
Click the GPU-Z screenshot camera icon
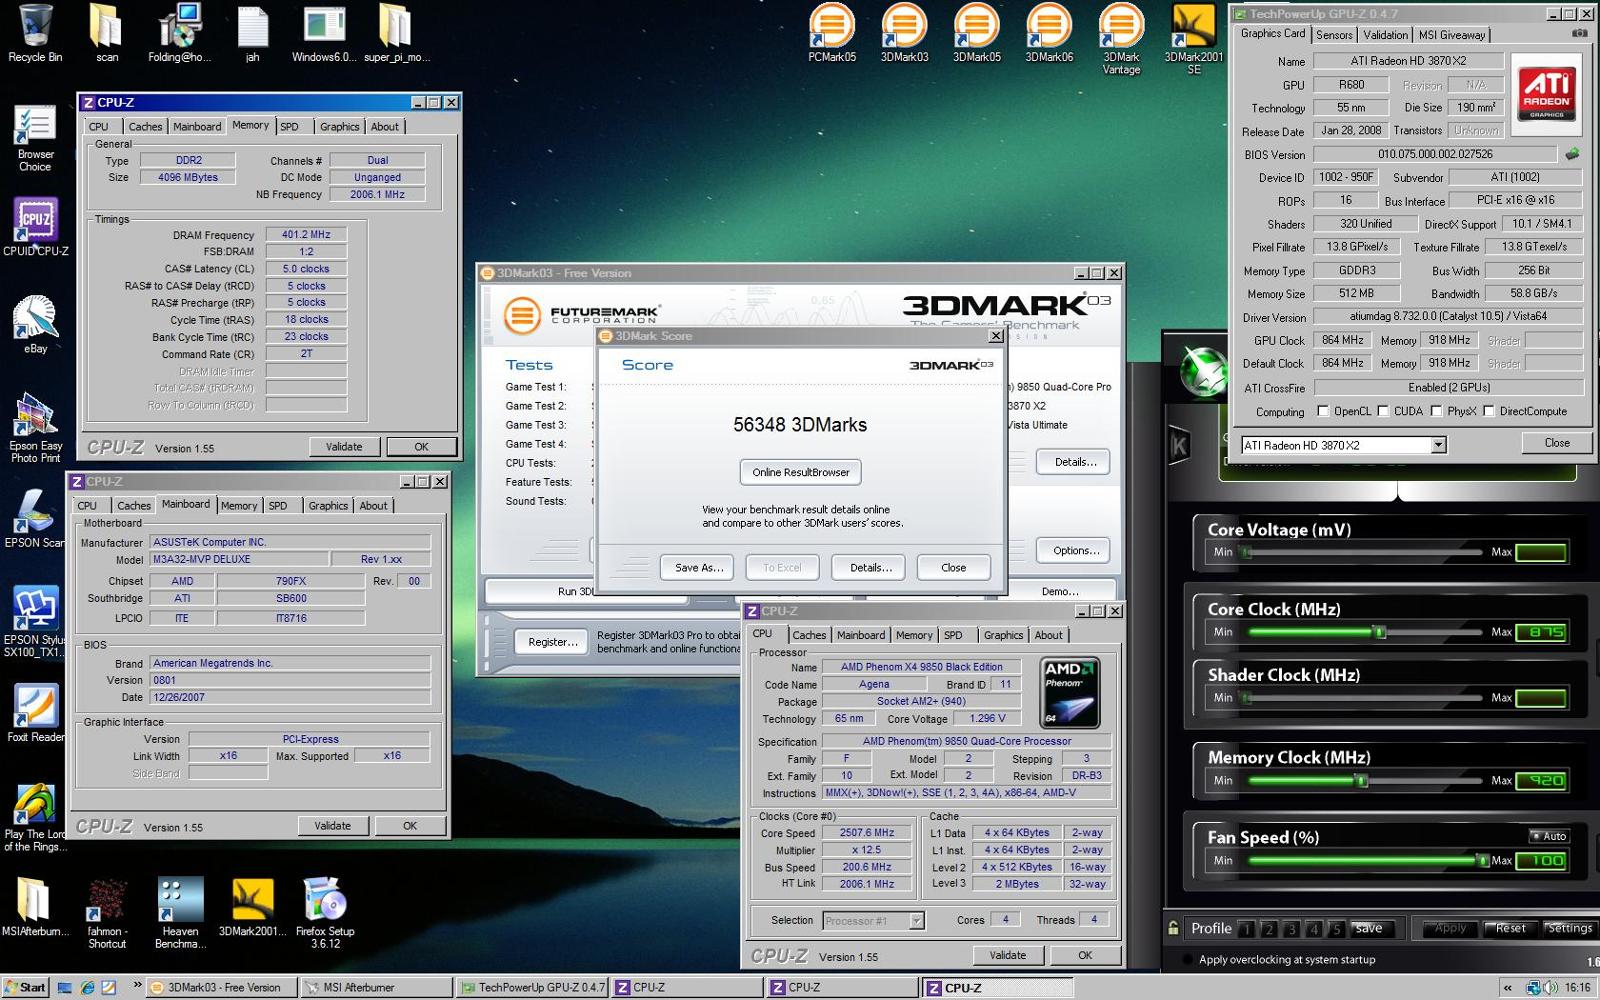[1579, 33]
